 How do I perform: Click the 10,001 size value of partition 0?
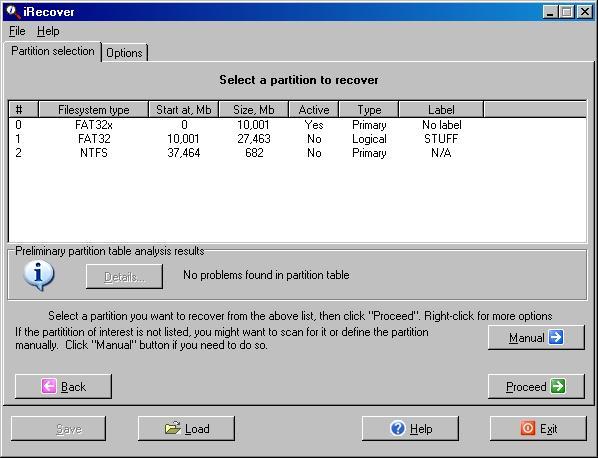(254, 125)
